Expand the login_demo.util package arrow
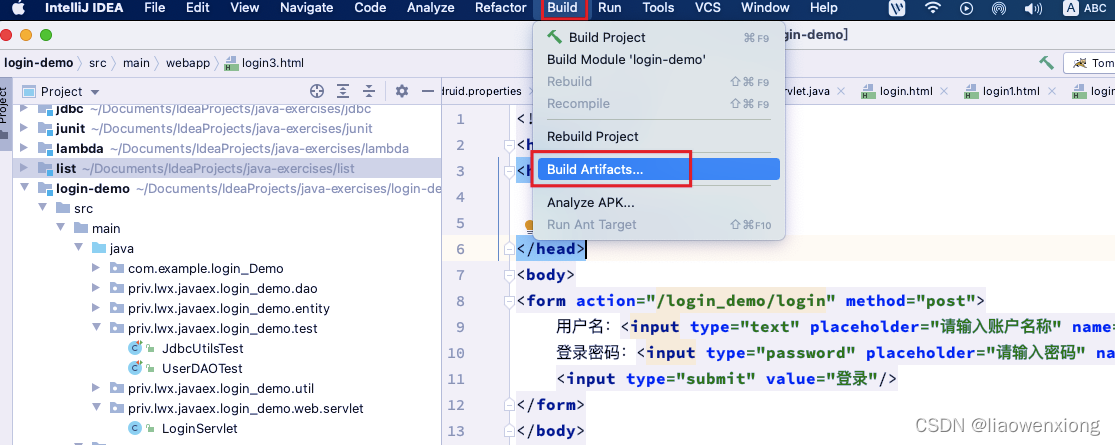This screenshot has height=445, width=1115. tap(96, 388)
